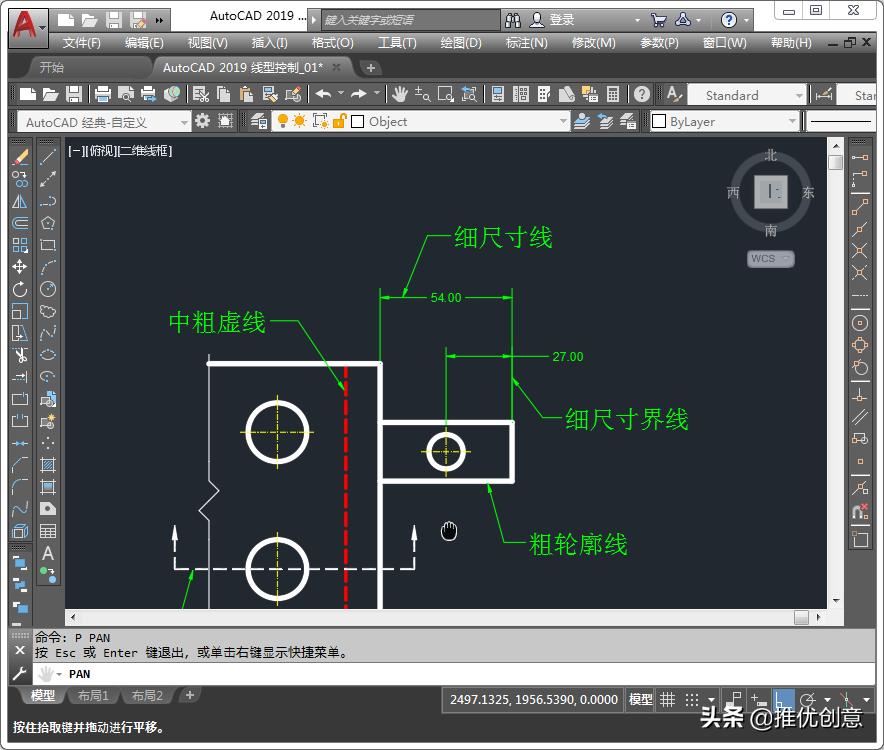Viewport: 884px width, 750px height.
Task: Select the Mirror tool
Action: pos(20,201)
